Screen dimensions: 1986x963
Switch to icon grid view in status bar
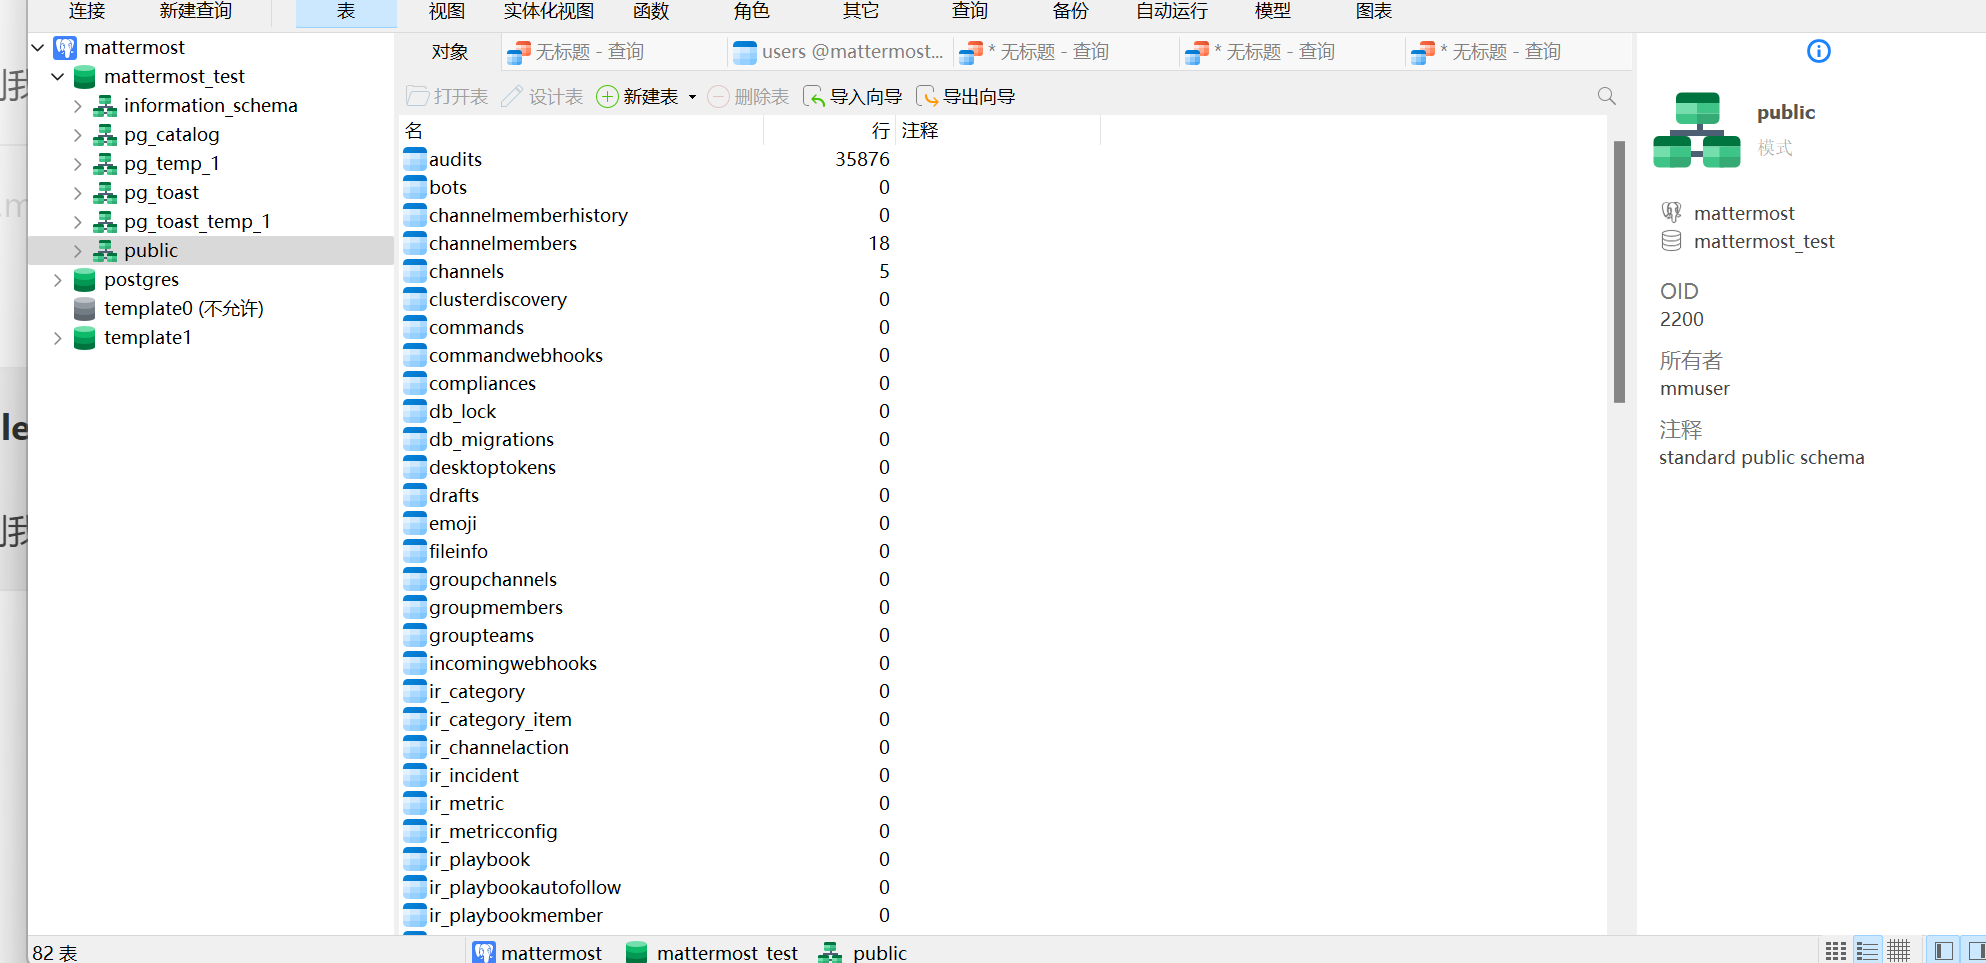[1835, 951]
